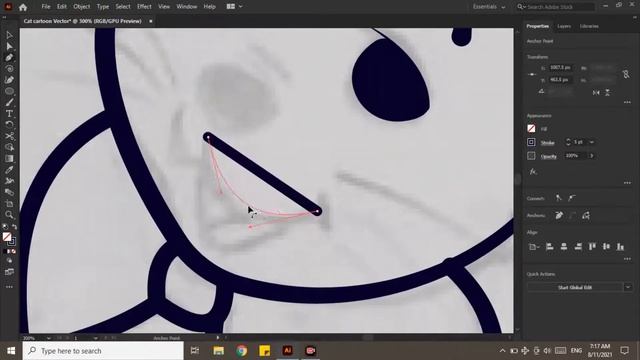Click the Search Adobe Stock field
640x360 pixels.
[x=556, y=7]
